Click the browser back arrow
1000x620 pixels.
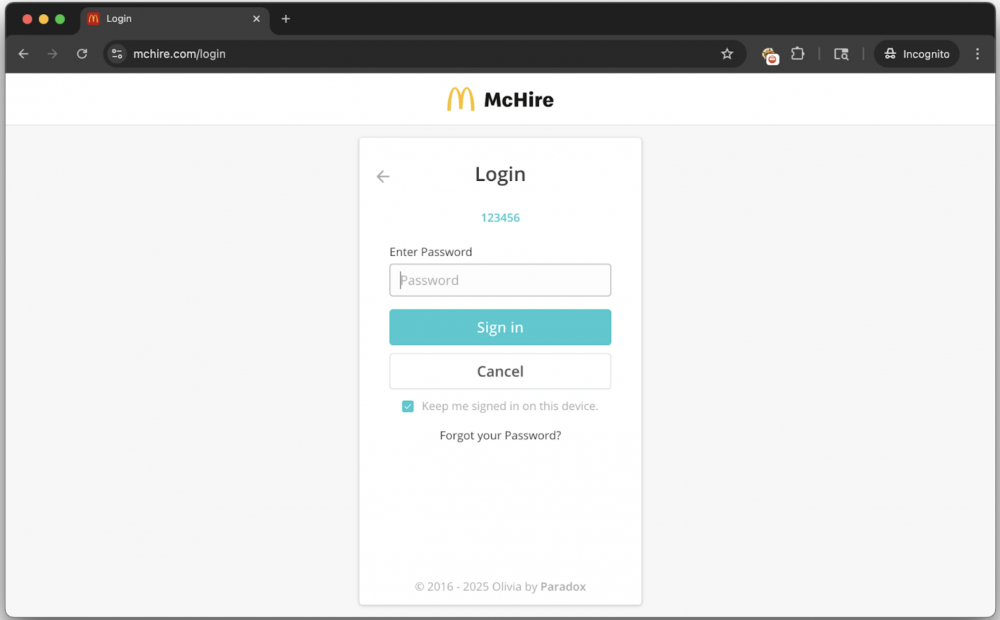click(24, 54)
